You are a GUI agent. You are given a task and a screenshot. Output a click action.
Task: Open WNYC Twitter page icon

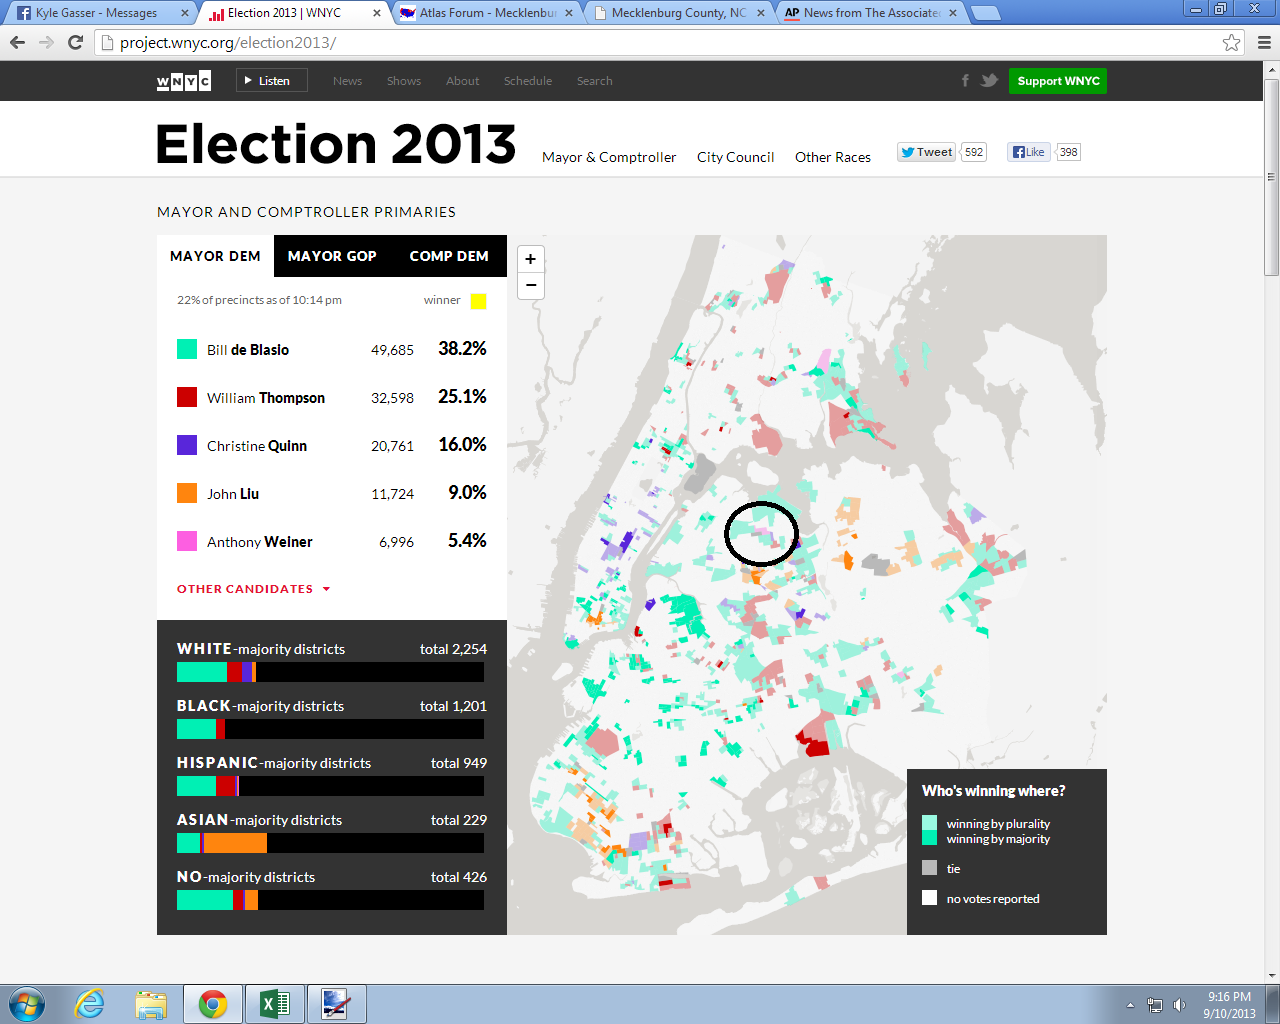click(989, 81)
